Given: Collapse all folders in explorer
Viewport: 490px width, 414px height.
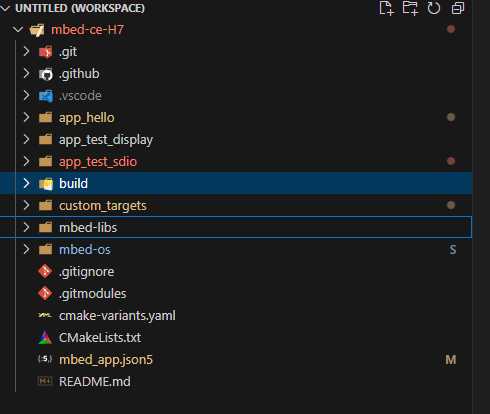Looking at the screenshot, I should coord(458,8).
